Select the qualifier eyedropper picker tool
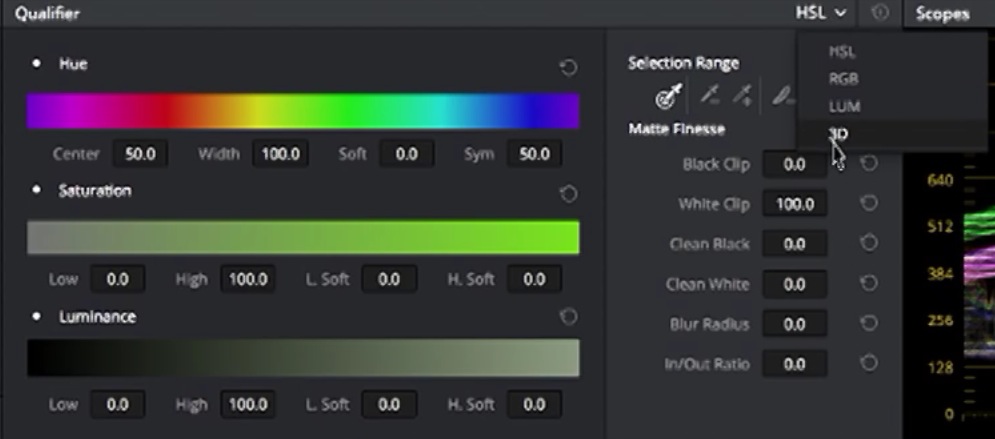The width and height of the screenshot is (995, 439). coord(667,96)
